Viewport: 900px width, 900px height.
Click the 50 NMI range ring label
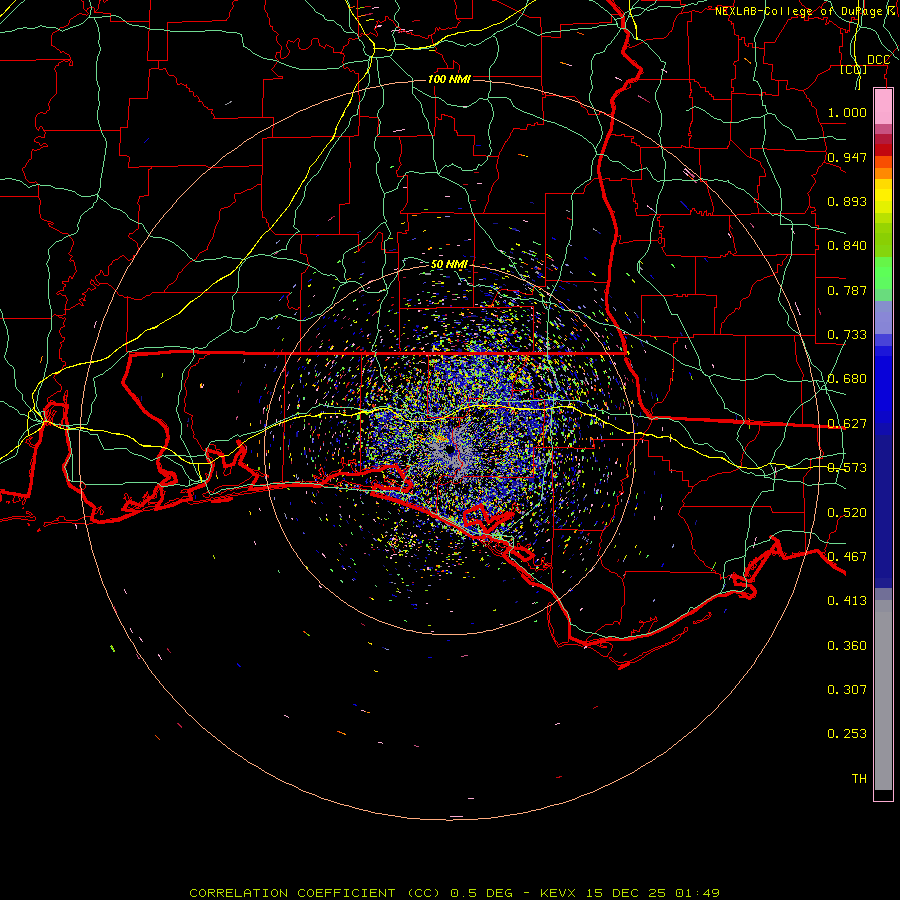tap(449, 264)
